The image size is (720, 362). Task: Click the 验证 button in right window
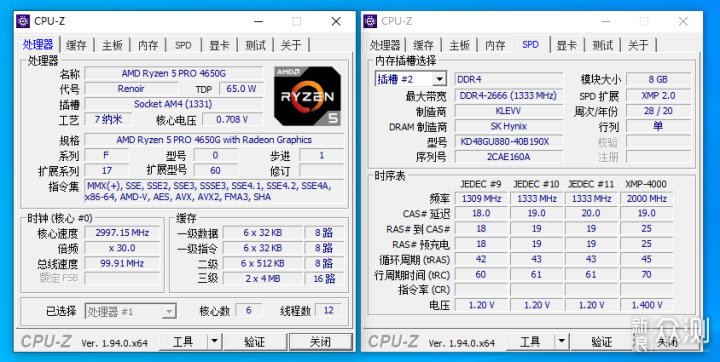pos(602,342)
